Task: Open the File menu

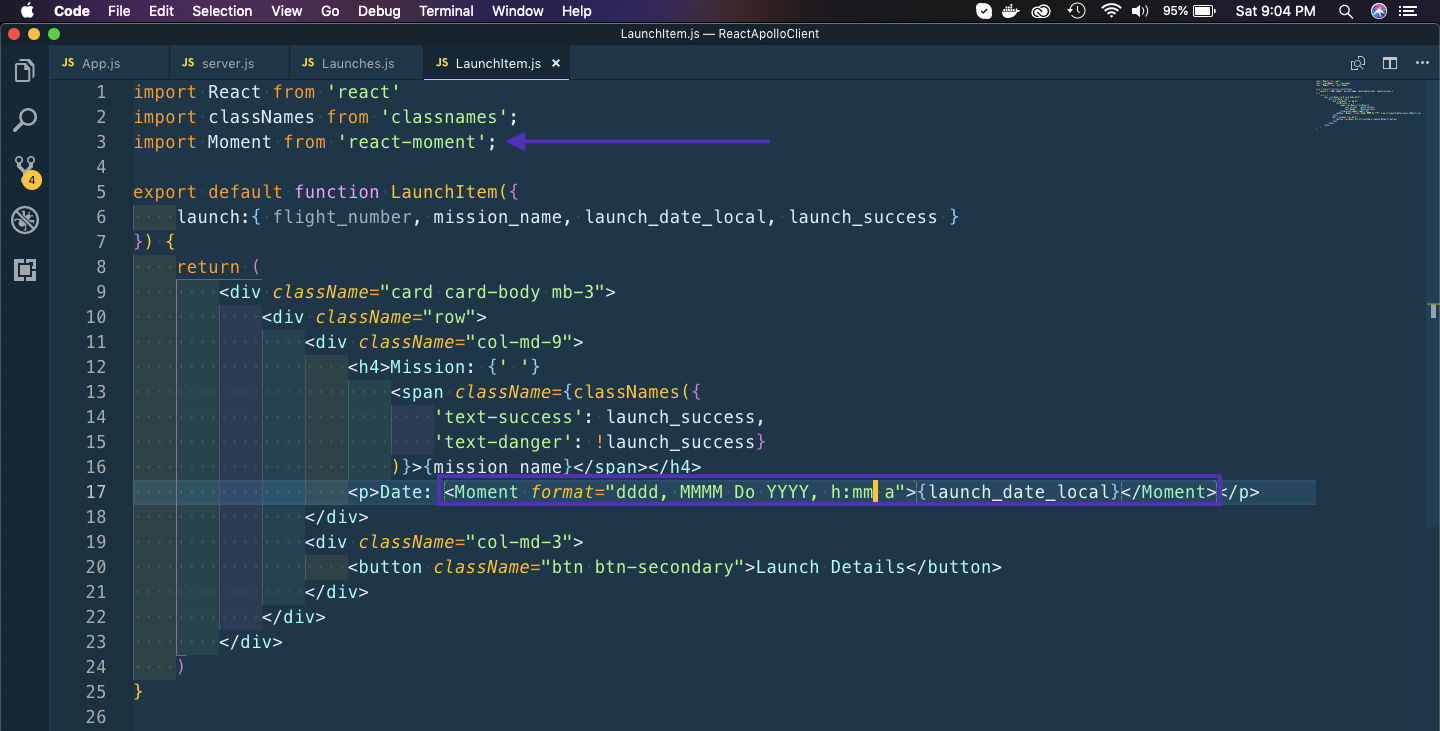Action: [x=119, y=11]
